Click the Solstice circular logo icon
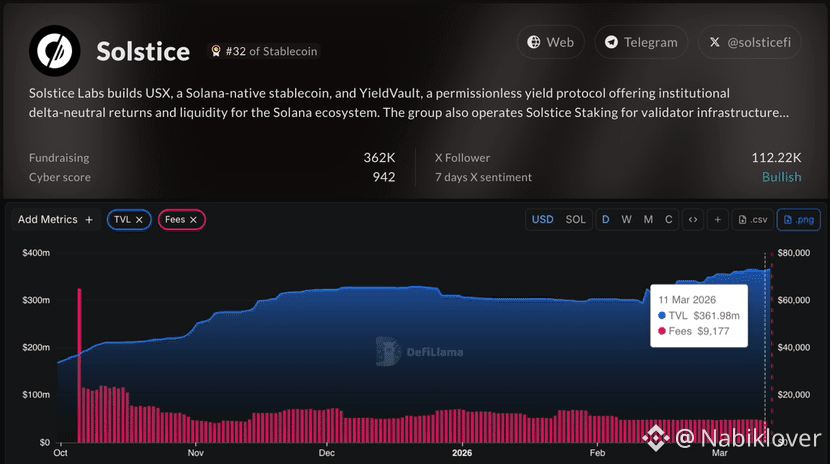 (x=55, y=51)
